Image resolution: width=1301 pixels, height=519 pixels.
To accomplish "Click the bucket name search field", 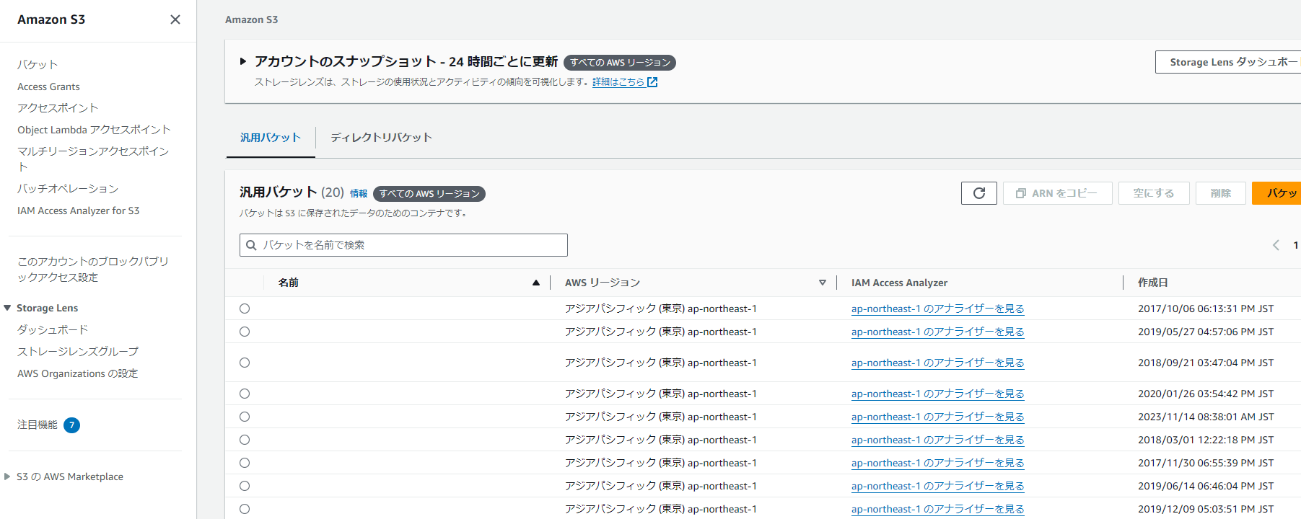I will (x=404, y=245).
